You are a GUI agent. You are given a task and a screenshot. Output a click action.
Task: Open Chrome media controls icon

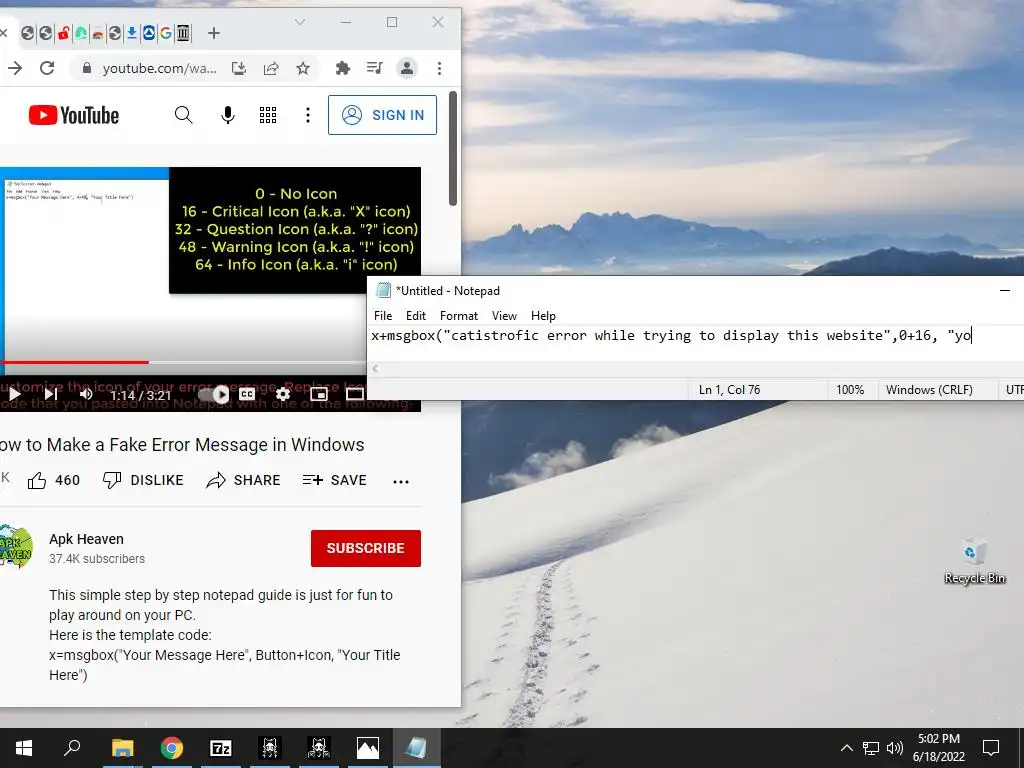point(375,68)
